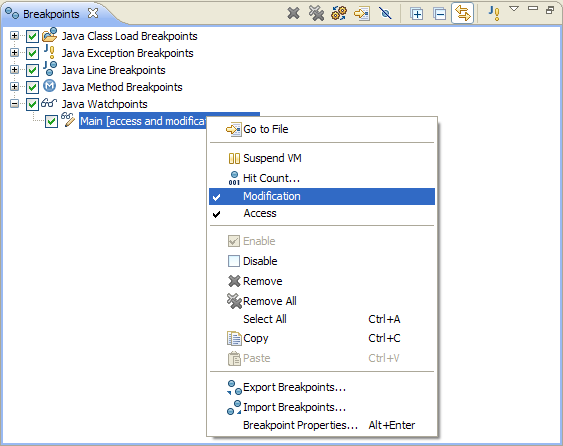Select Java Exception Breakpoints label
The width and height of the screenshot is (563, 446).
127,53
